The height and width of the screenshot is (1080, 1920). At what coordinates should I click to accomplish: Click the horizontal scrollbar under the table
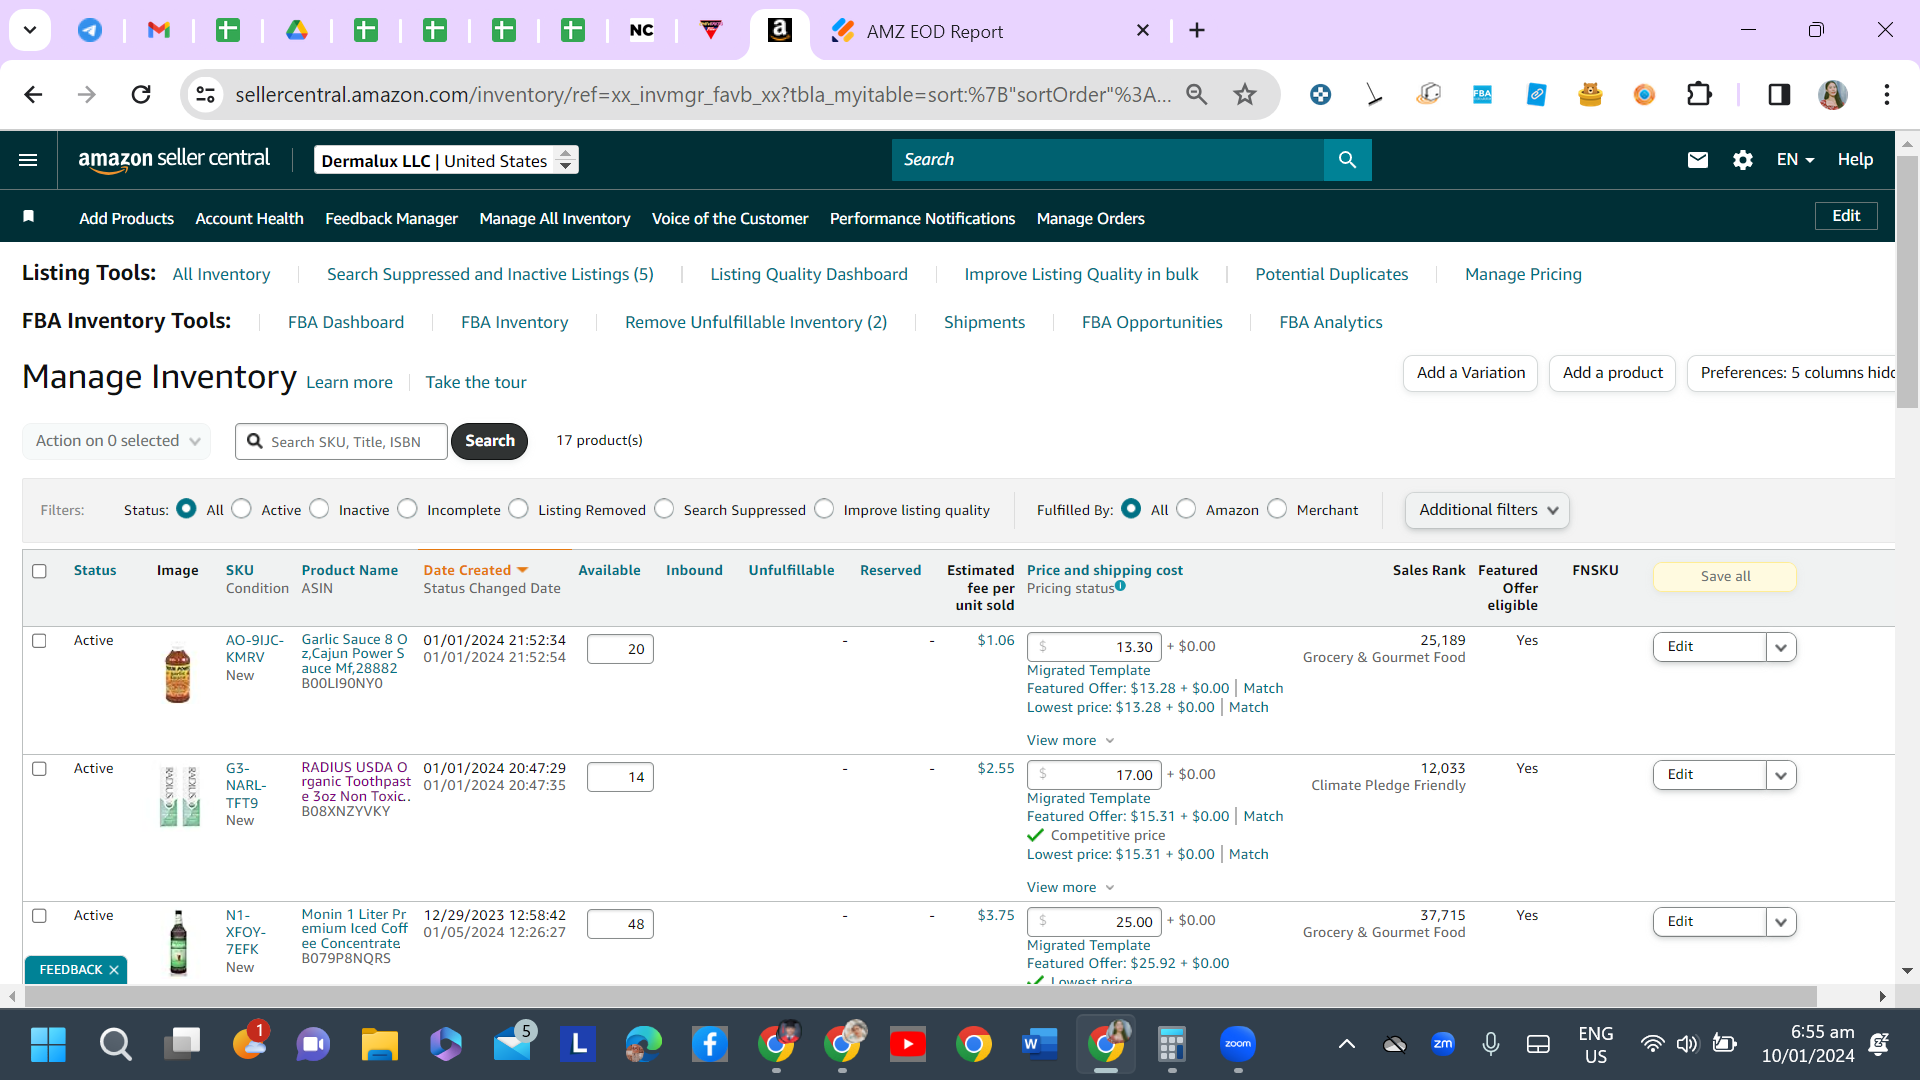(920, 996)
